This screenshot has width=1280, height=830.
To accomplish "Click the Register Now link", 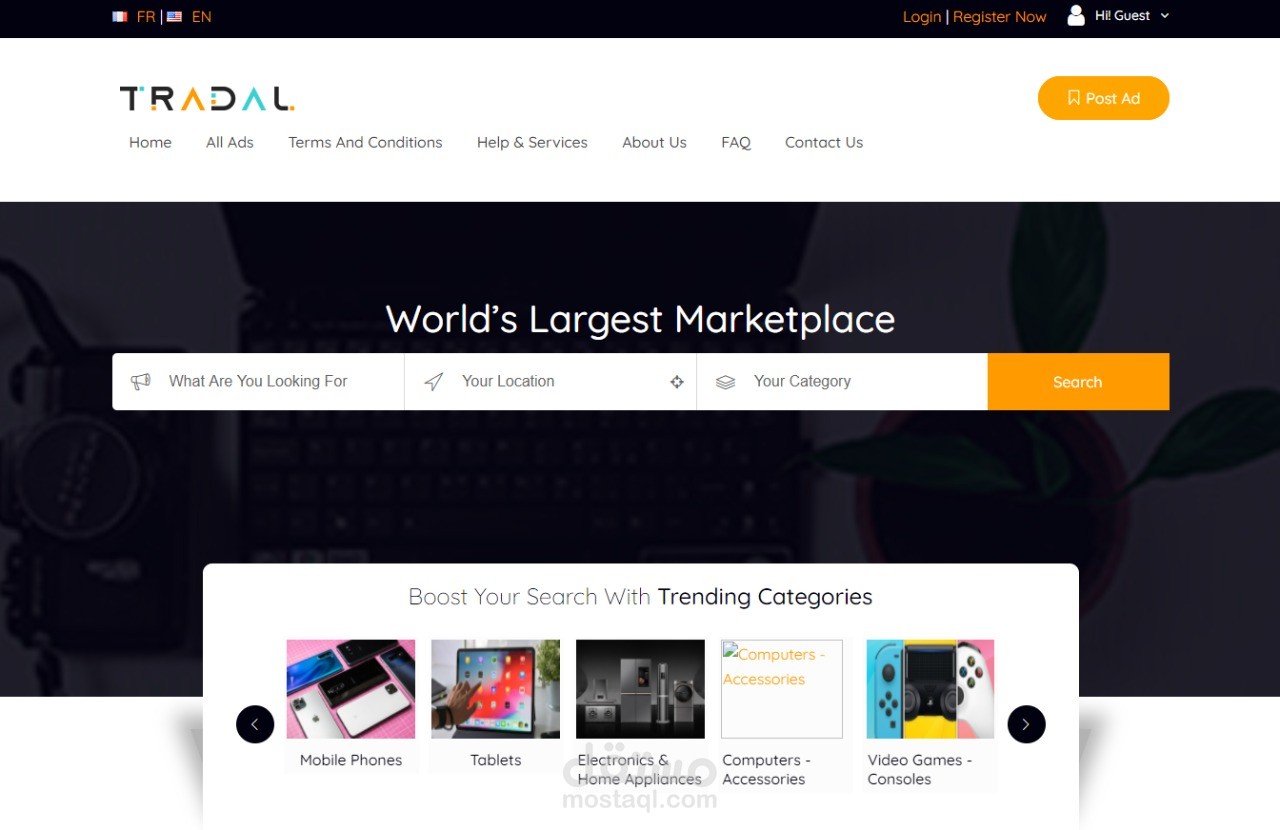I will coord(1000,17).
